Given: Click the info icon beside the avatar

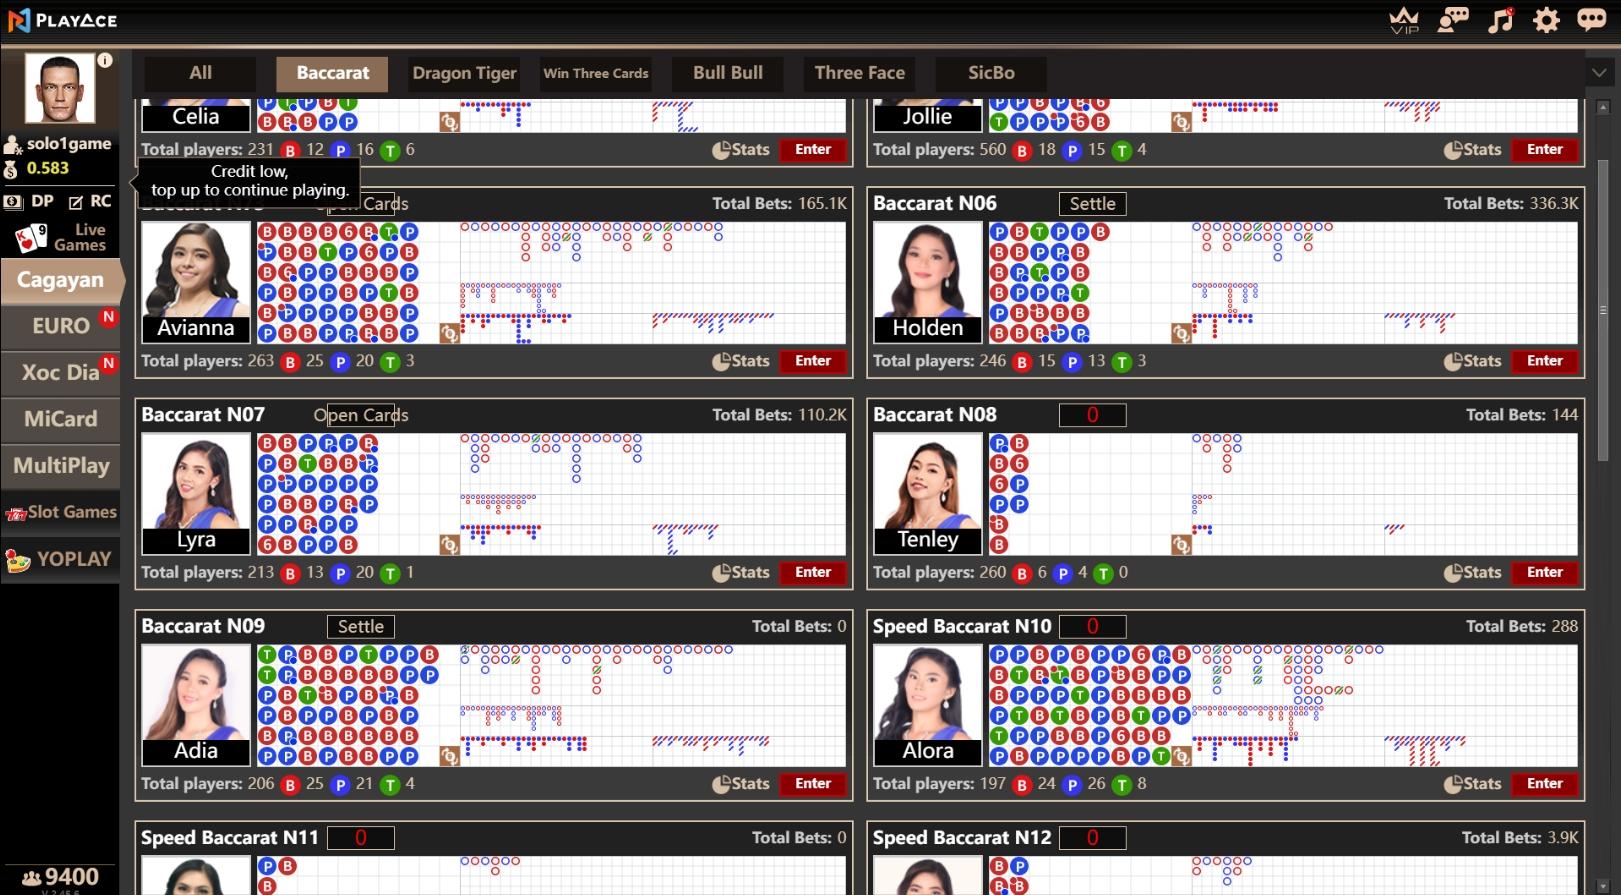Looking at the screenshot, I should [x=105, y=60].
